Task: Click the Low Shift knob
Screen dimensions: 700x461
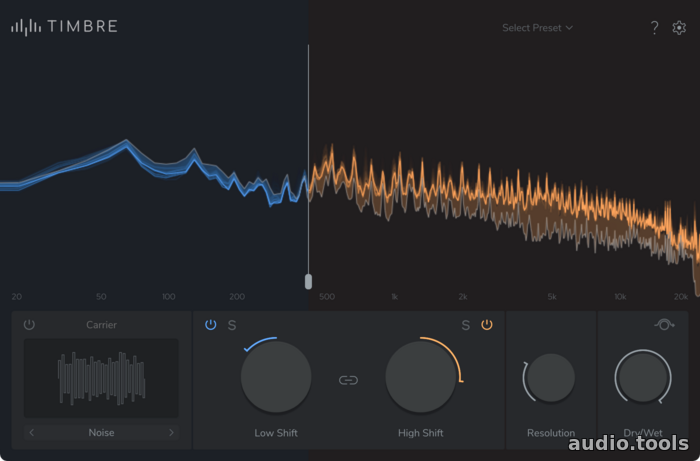Action: point(276,377)
